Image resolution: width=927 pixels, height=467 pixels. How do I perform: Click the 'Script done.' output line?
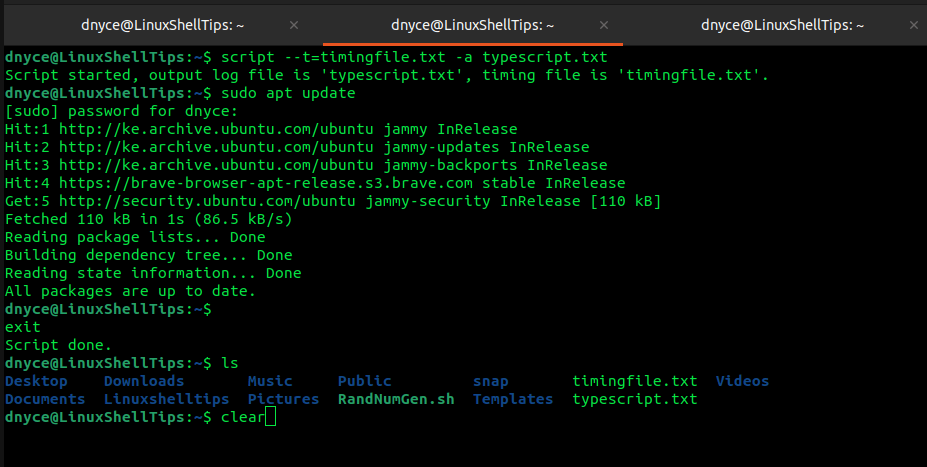coord(59,345)
